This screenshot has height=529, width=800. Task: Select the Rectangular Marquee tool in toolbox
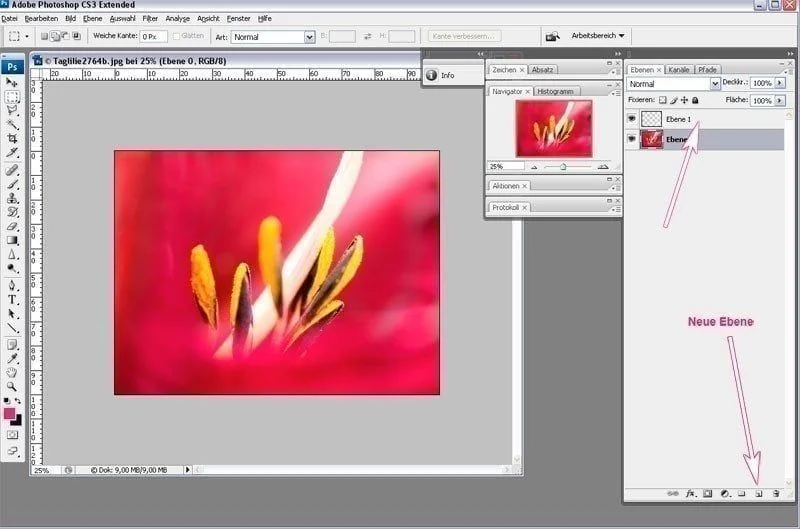[12, 96]
